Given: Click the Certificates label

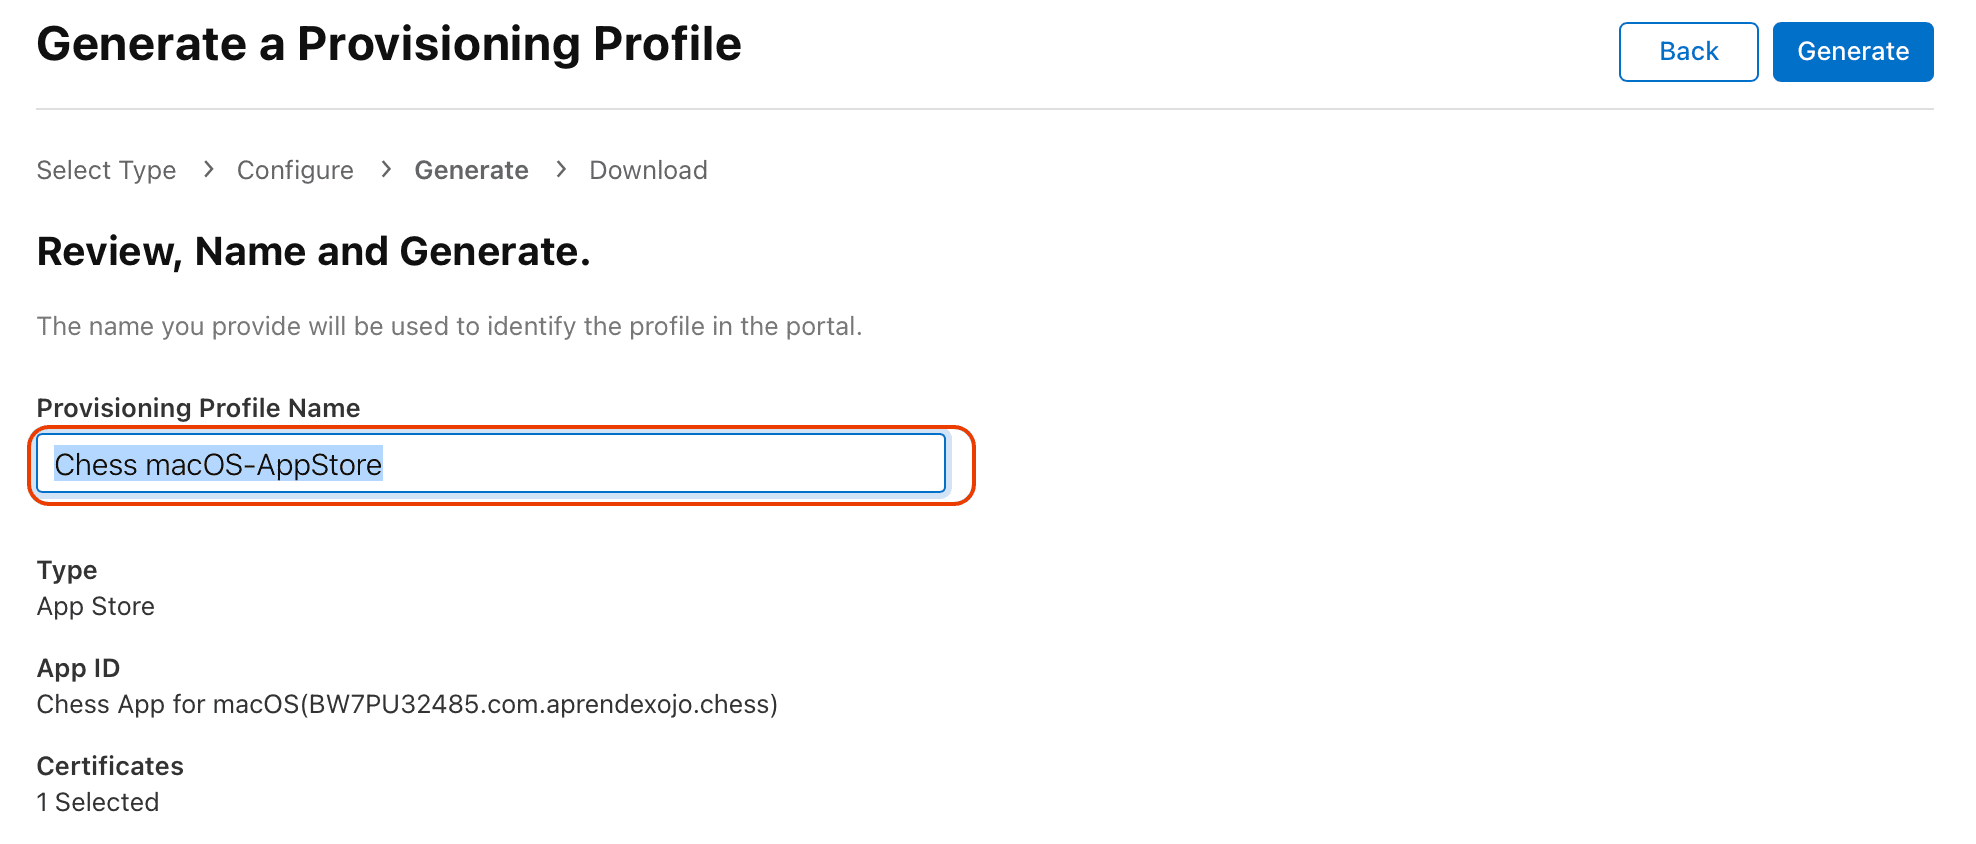Looking at the screenshot, I should click(110, 766).
